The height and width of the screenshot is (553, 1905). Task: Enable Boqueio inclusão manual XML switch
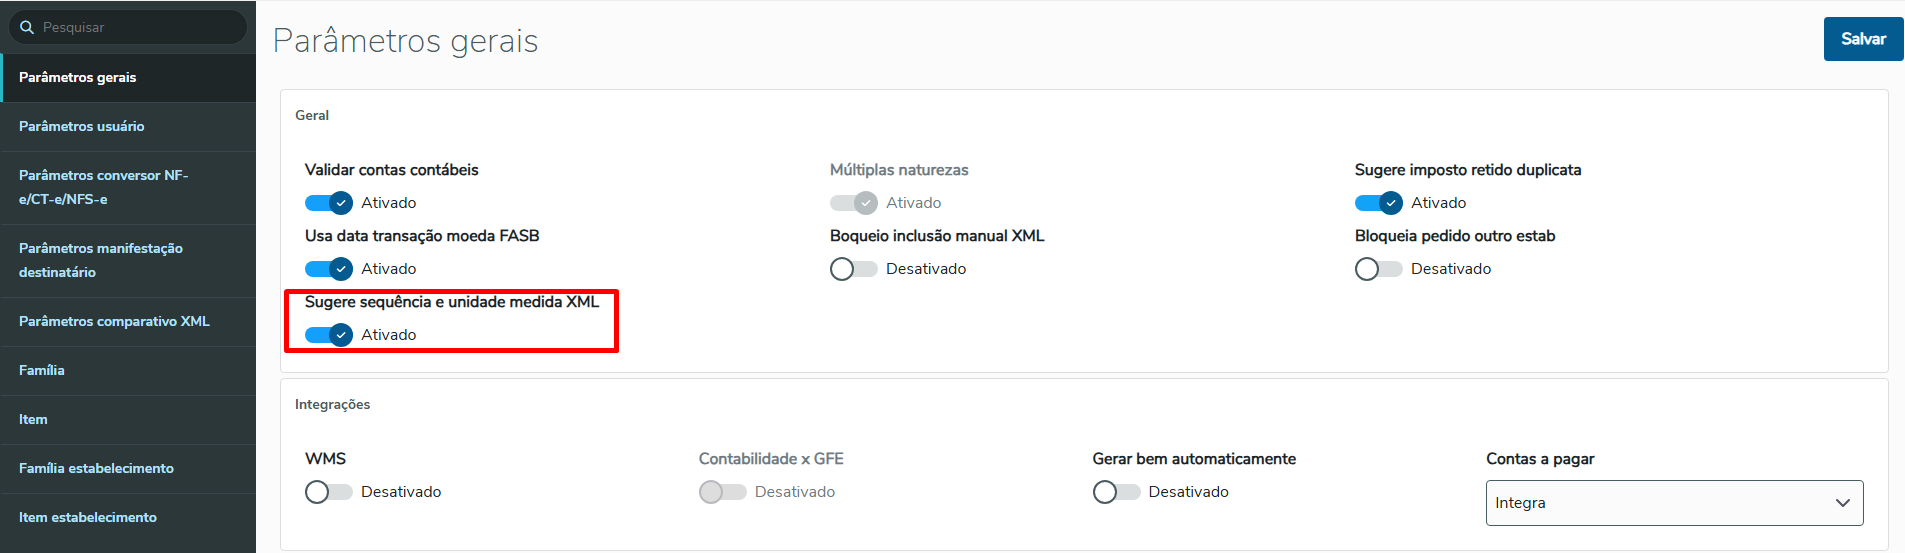[x=853, y=269]
